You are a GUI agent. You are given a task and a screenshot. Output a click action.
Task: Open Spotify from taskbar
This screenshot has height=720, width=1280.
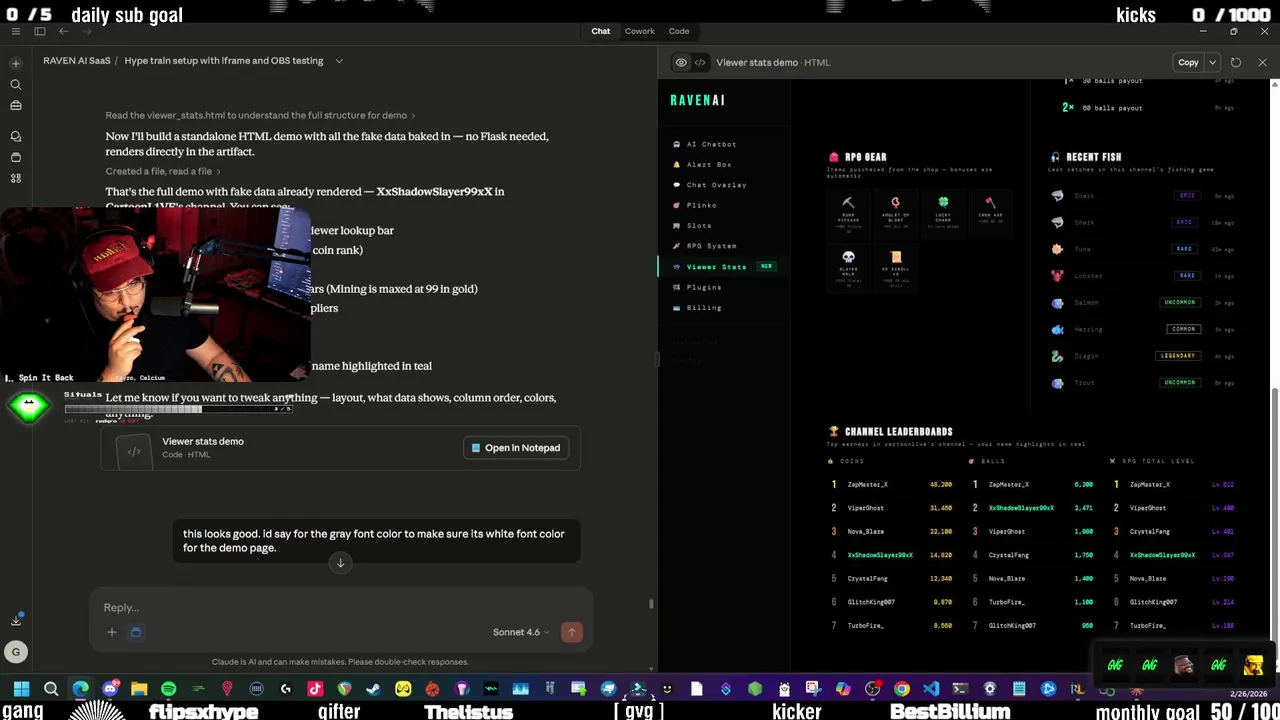tap(168, 689)
